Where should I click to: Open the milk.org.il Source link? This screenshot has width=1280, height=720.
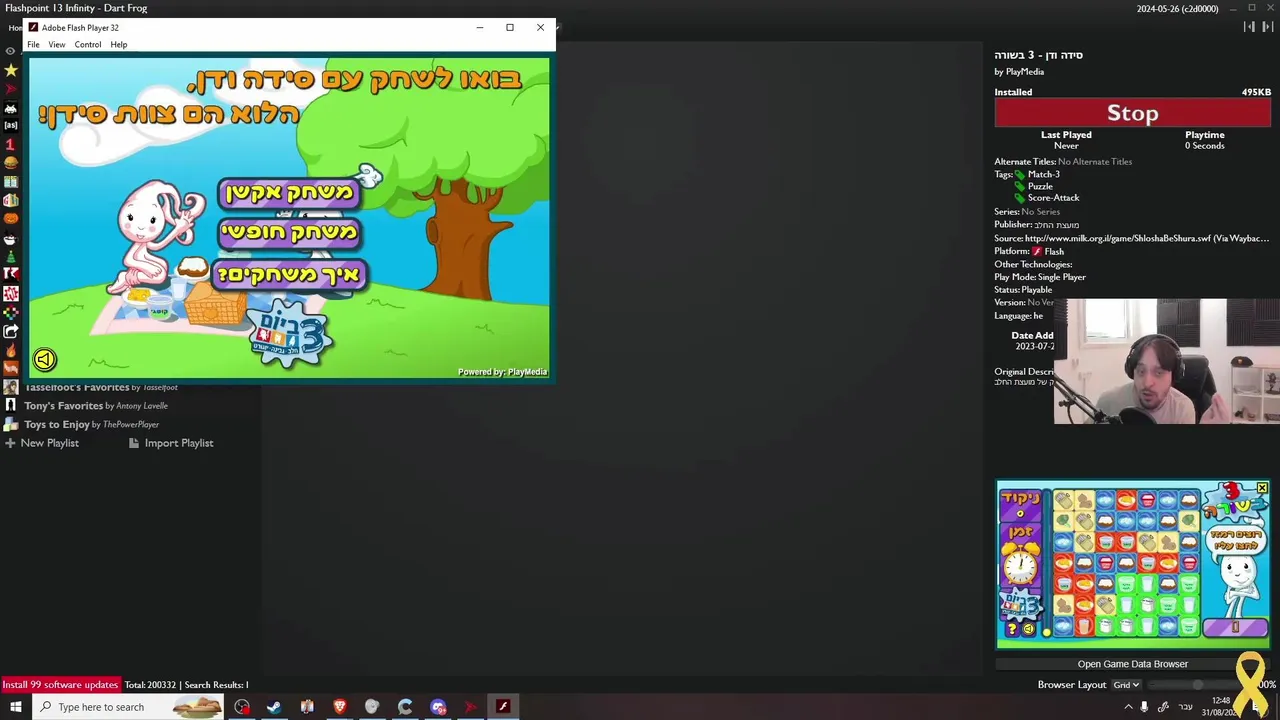point(1147,238)
